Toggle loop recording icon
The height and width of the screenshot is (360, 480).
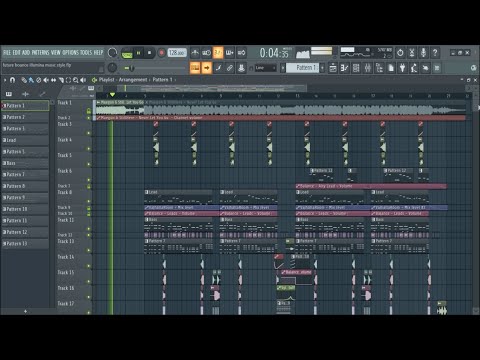coord(241,53)
